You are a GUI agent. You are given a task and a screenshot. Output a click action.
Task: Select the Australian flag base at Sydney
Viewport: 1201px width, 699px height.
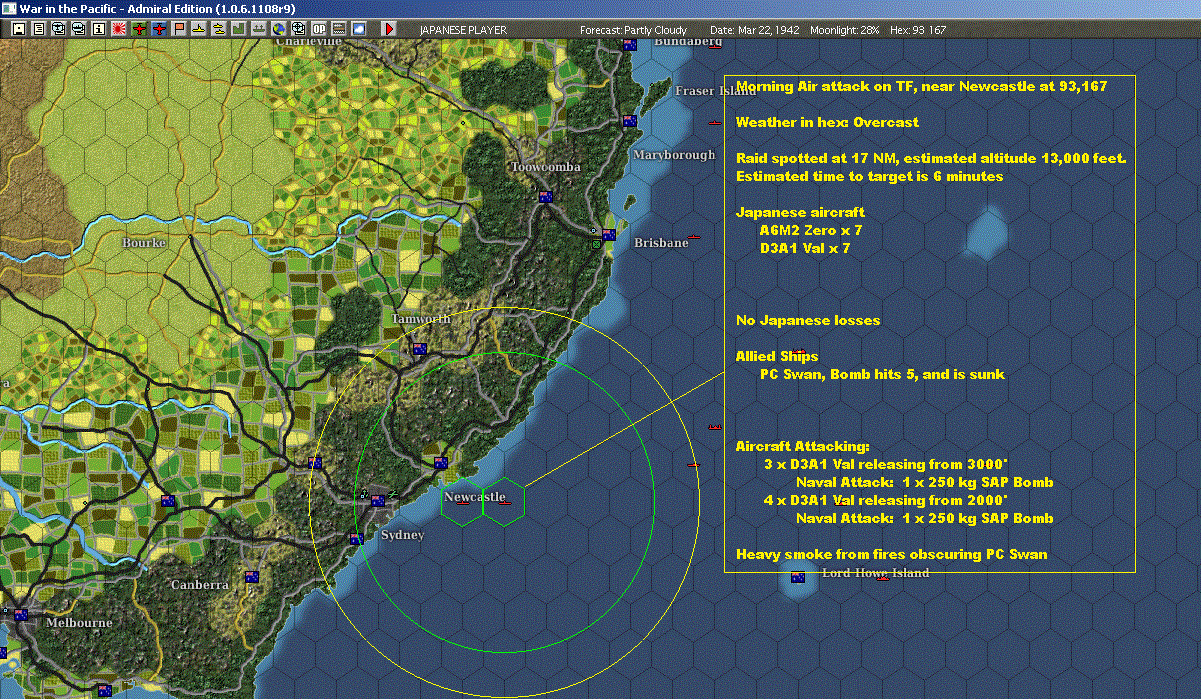pos(378,500)
